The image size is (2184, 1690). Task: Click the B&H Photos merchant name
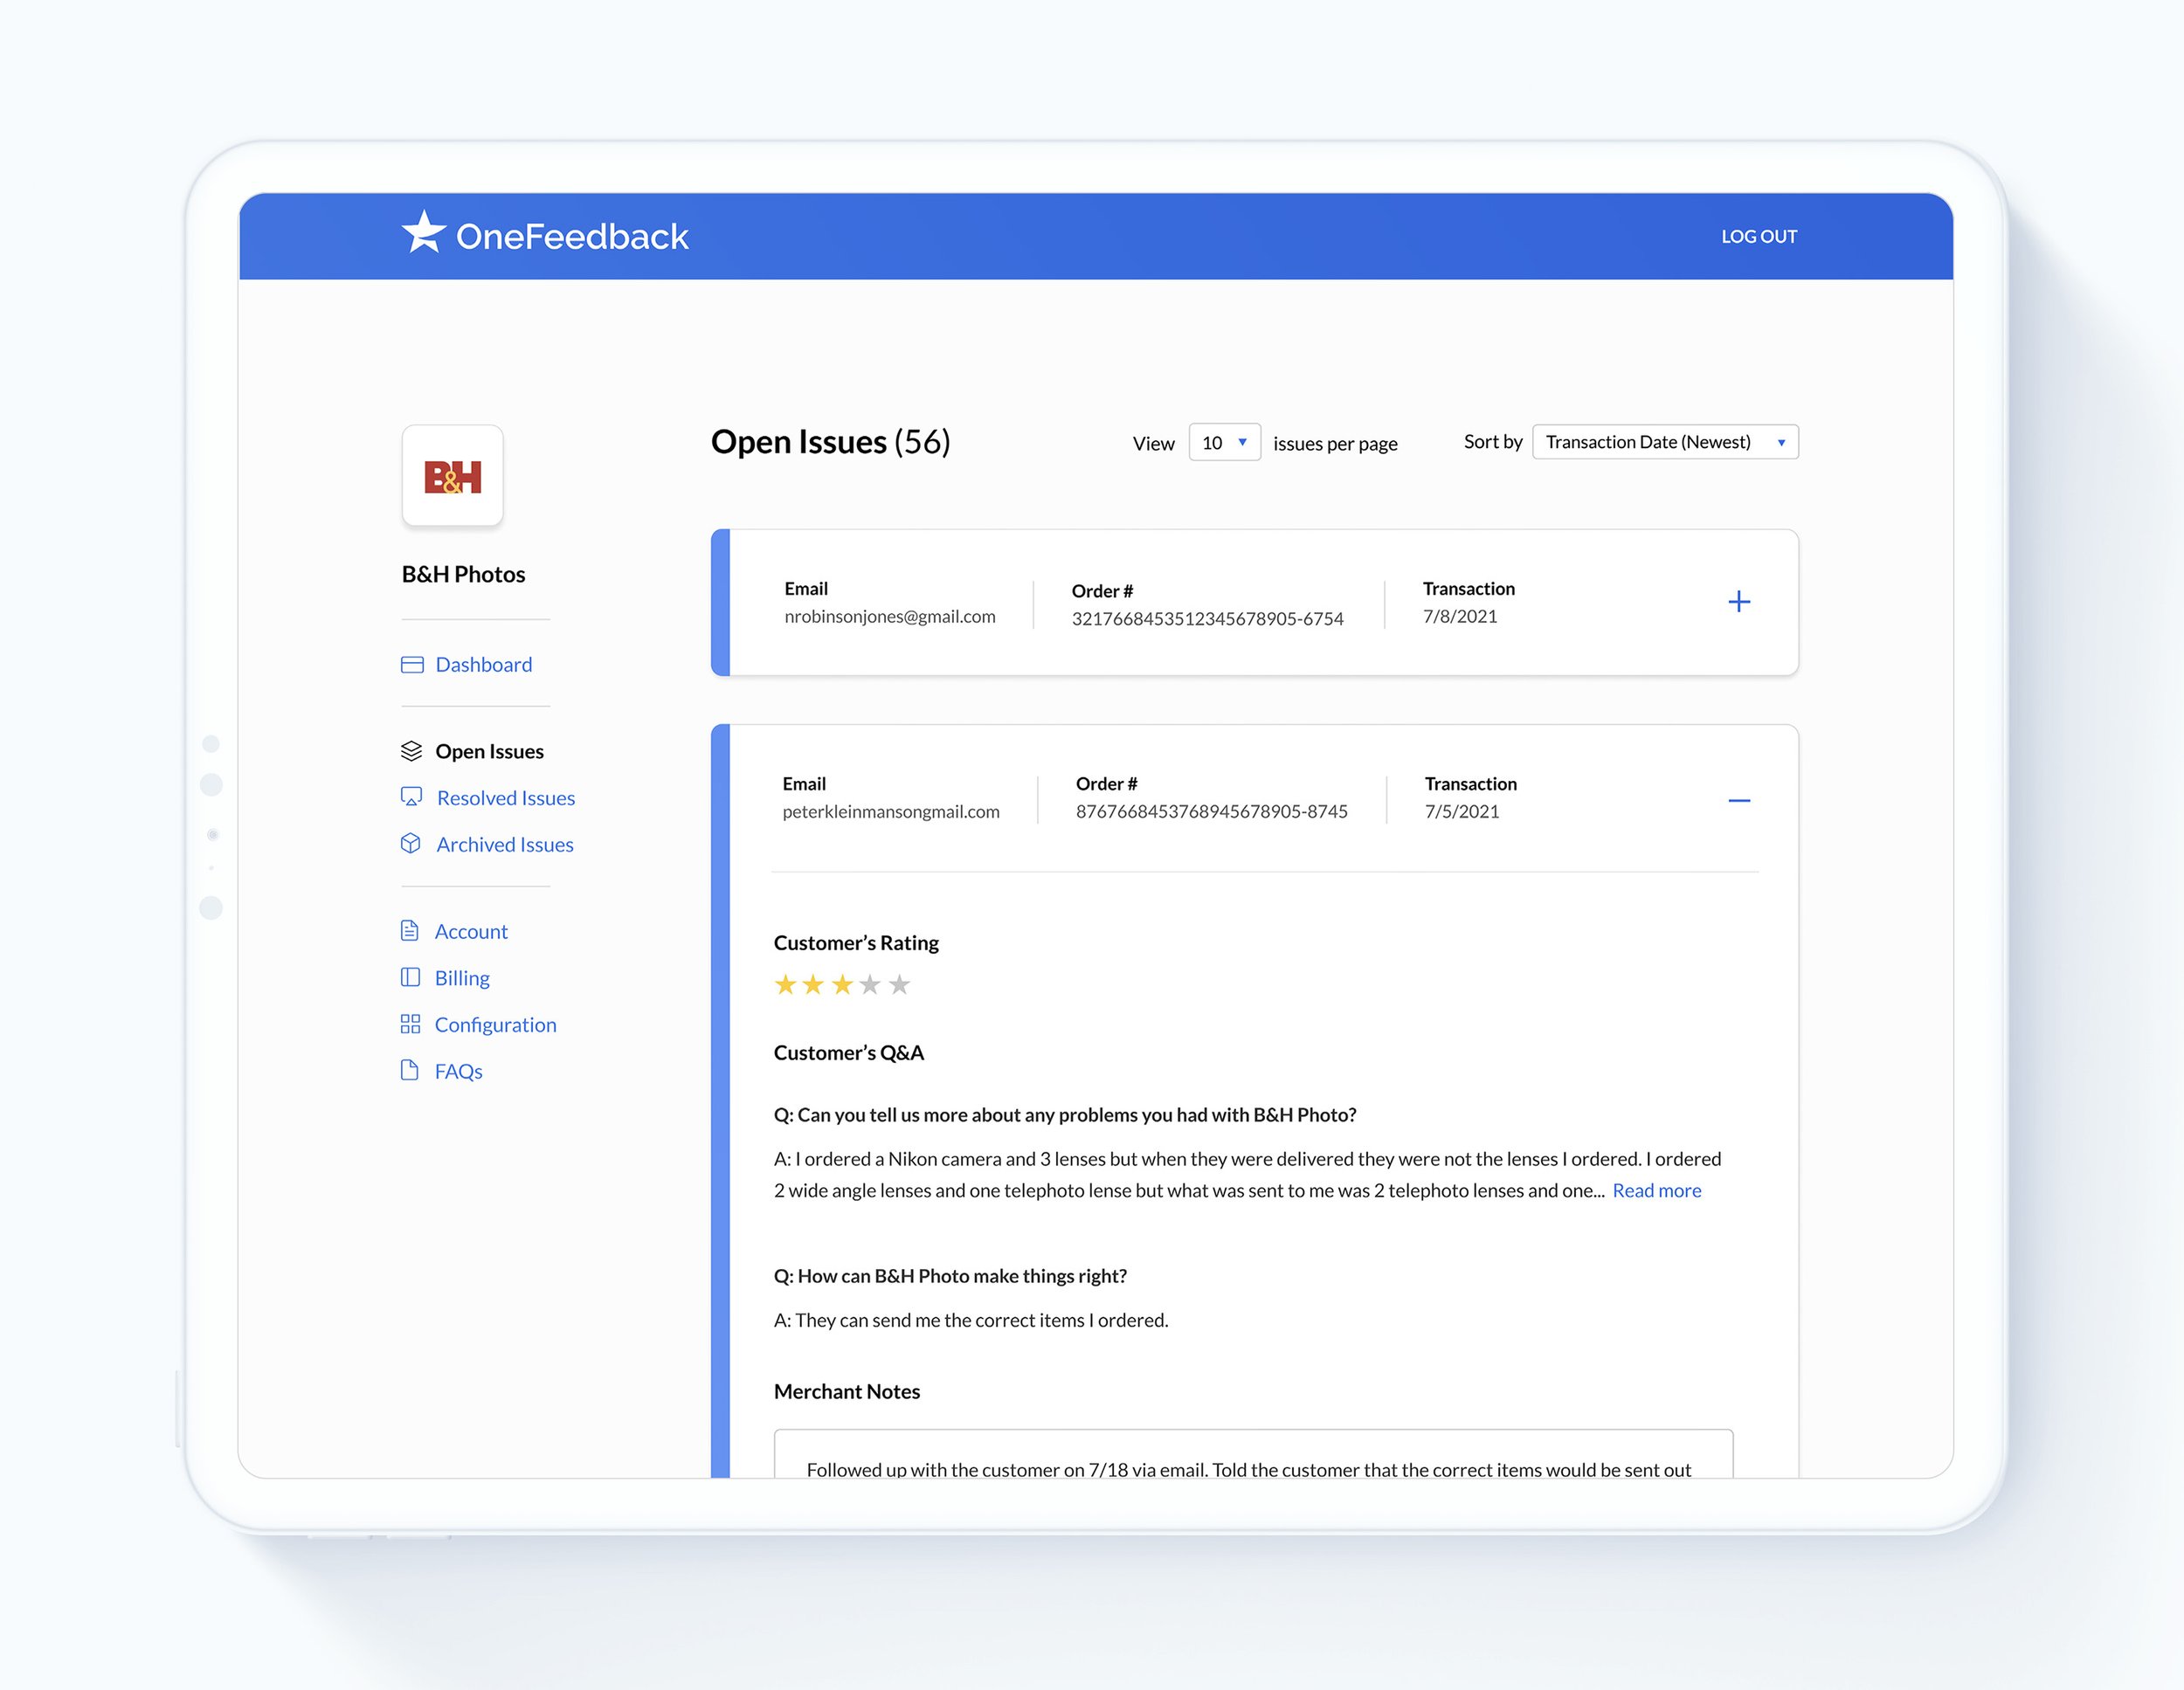[x=463, y=574]
